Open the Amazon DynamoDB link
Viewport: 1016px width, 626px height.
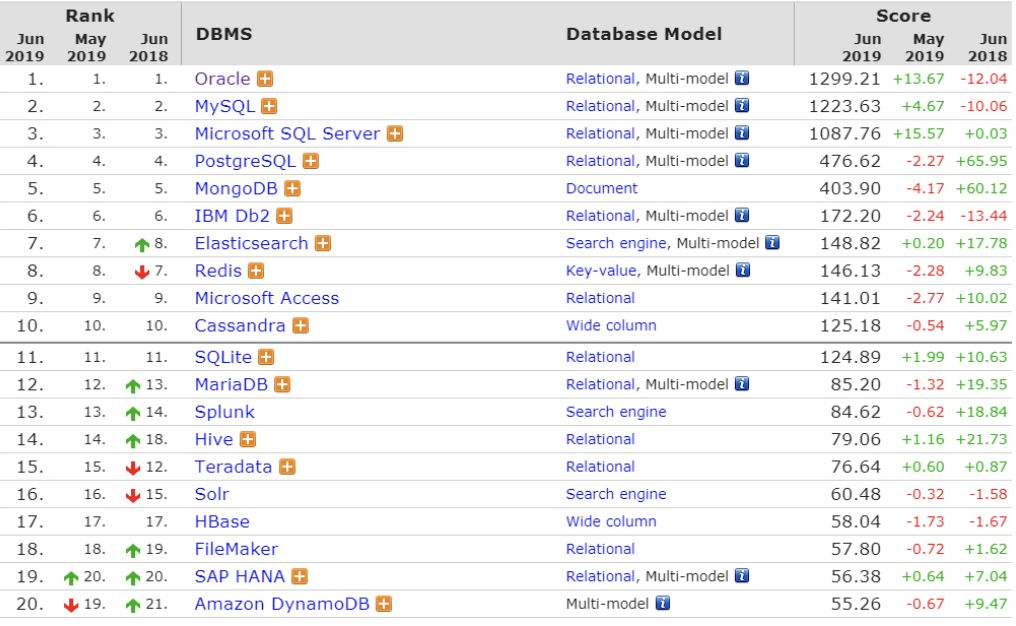pos(283,604)
